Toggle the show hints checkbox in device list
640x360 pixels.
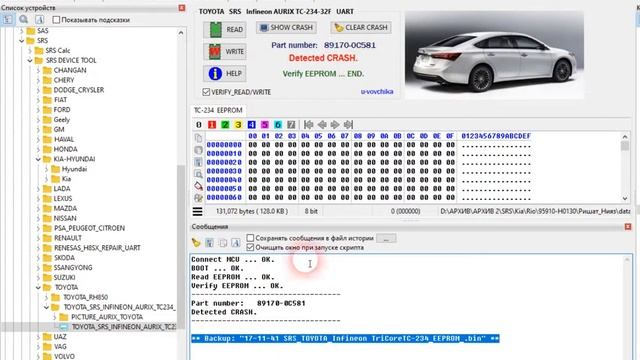[56, 20]
